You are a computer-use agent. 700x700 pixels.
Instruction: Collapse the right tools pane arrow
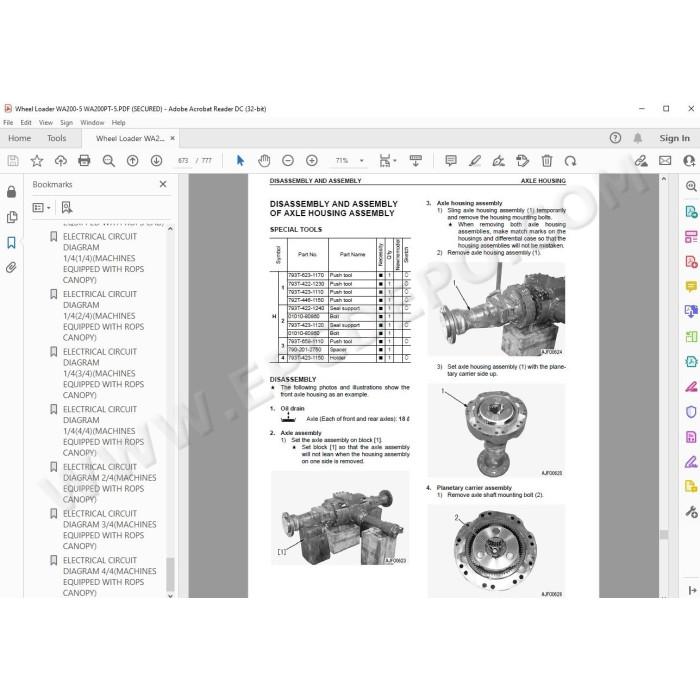[x=692, y=591]
